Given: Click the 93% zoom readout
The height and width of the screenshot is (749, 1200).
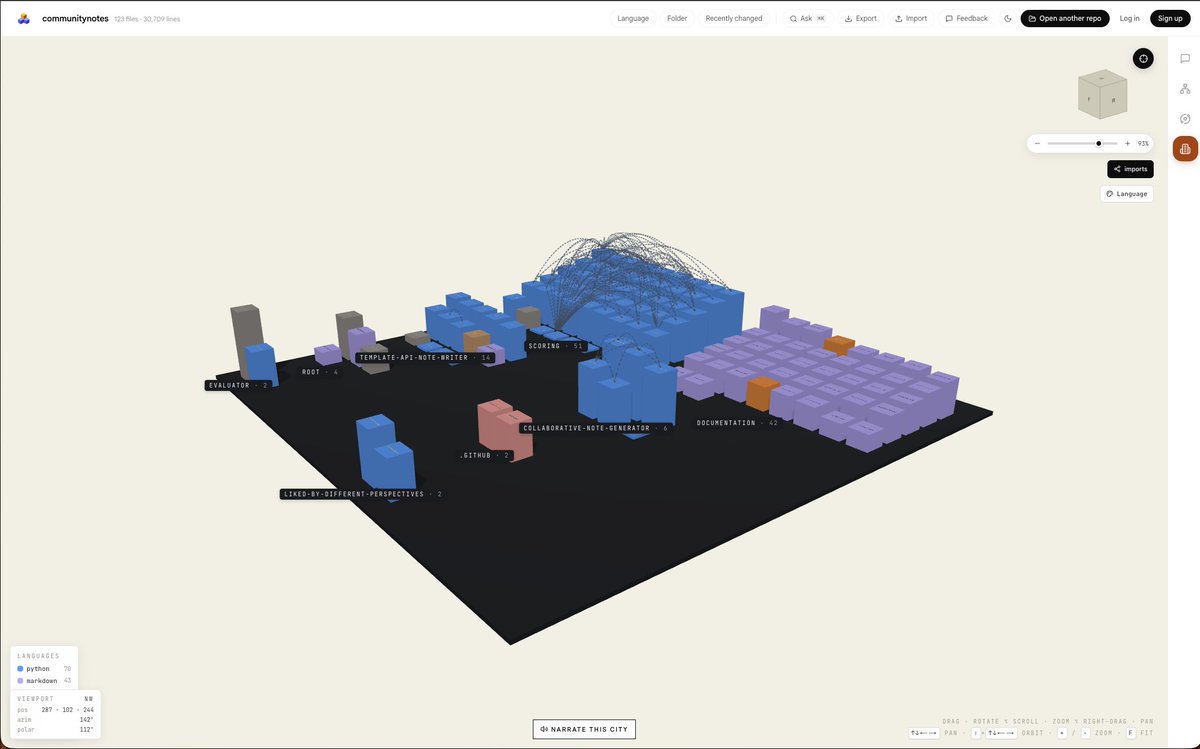Looking at the screenshot, I should click(1143, 144).
